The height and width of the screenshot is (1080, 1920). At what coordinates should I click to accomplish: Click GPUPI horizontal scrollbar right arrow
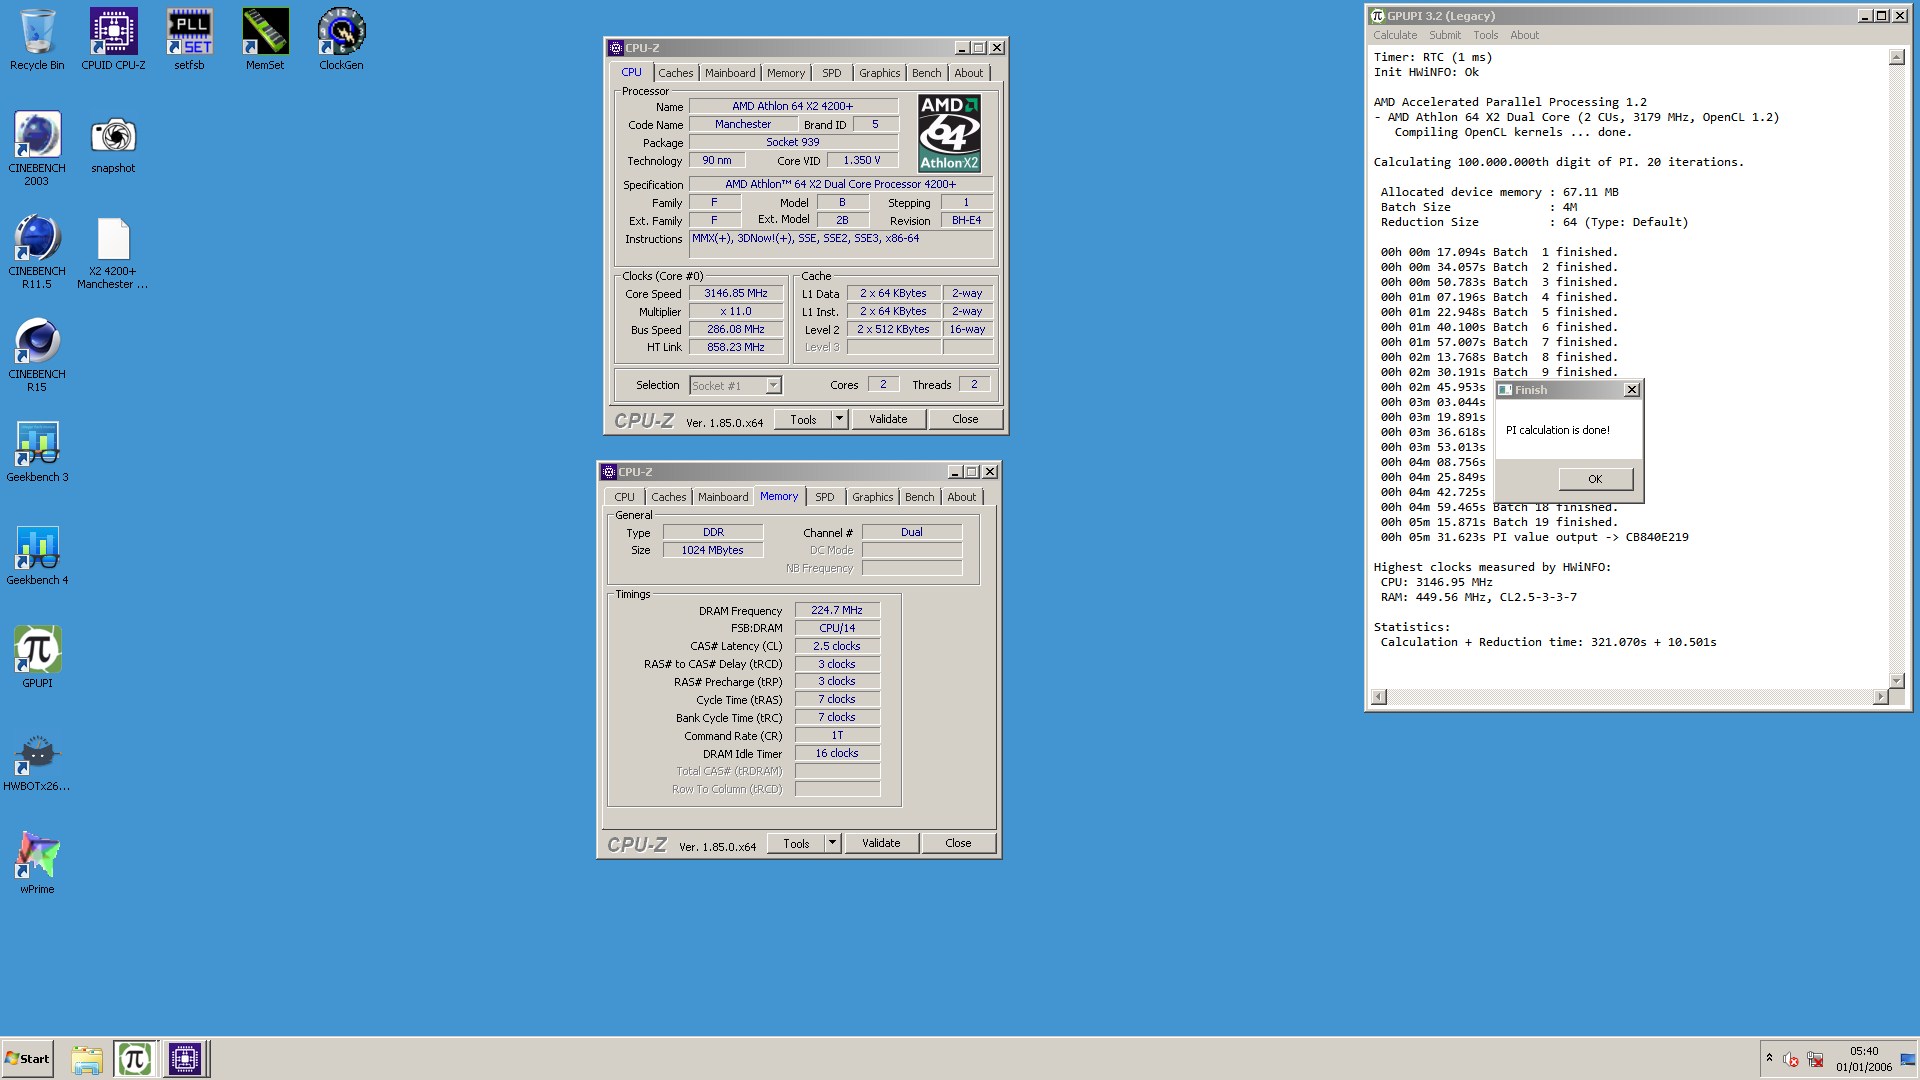click(x=1880, y=696)
